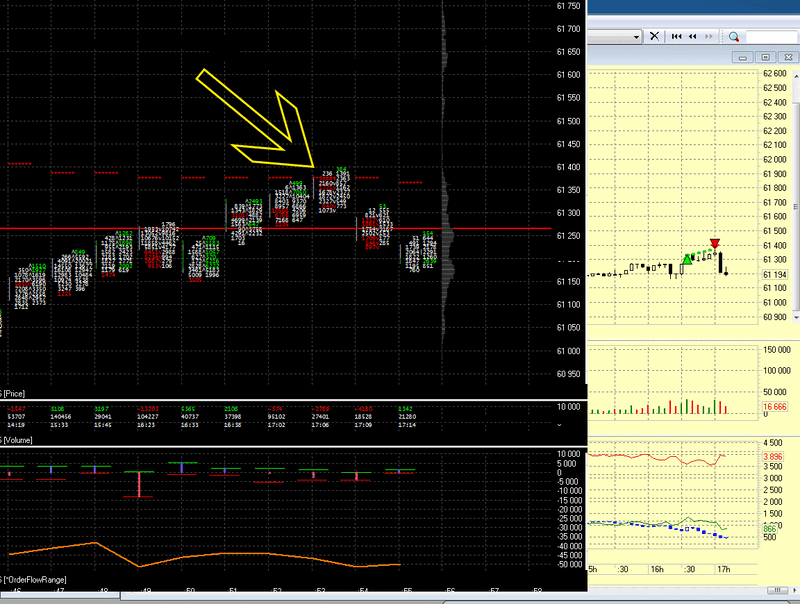Click the volume total 95102
Viewport: 800px width, 604px height.
tap(277, 417)
